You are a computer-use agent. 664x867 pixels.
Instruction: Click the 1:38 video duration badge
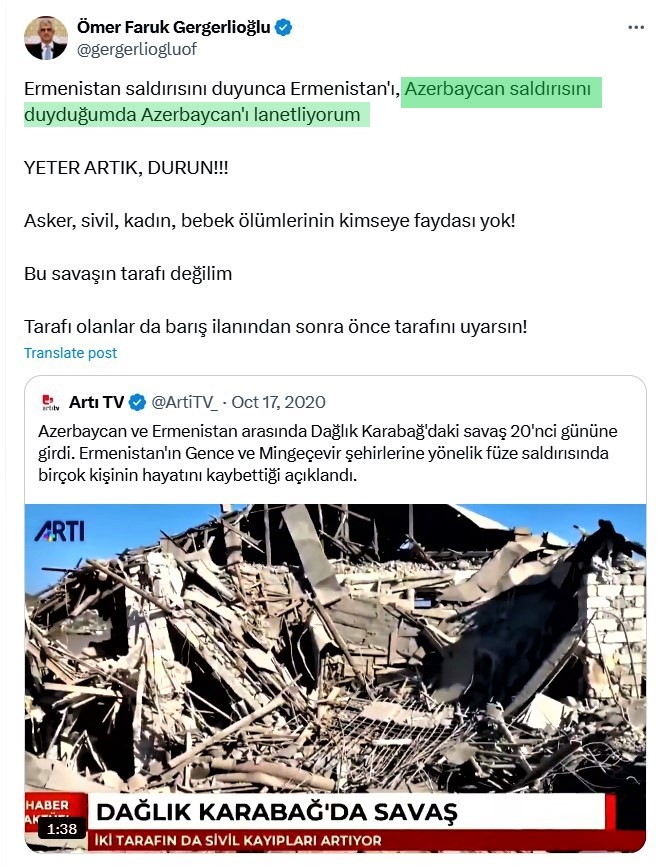click(62, 829)
